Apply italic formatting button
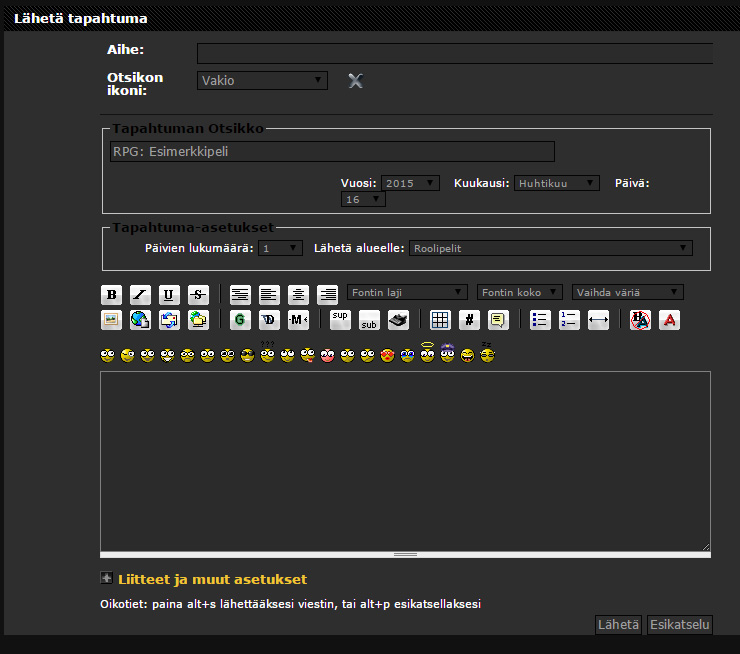This screenshot has width=740, height=654. pos(140,294)
